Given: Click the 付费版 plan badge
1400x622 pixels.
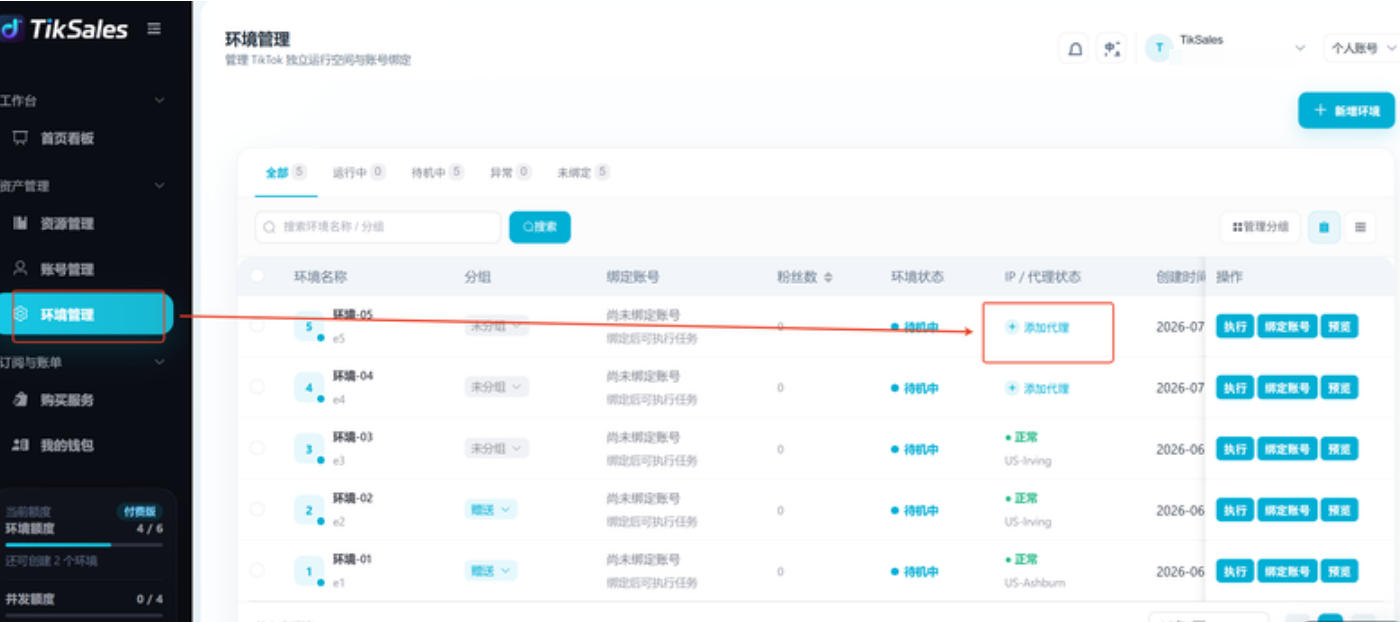Looking at the screenshot, I should tap(138, 511).
